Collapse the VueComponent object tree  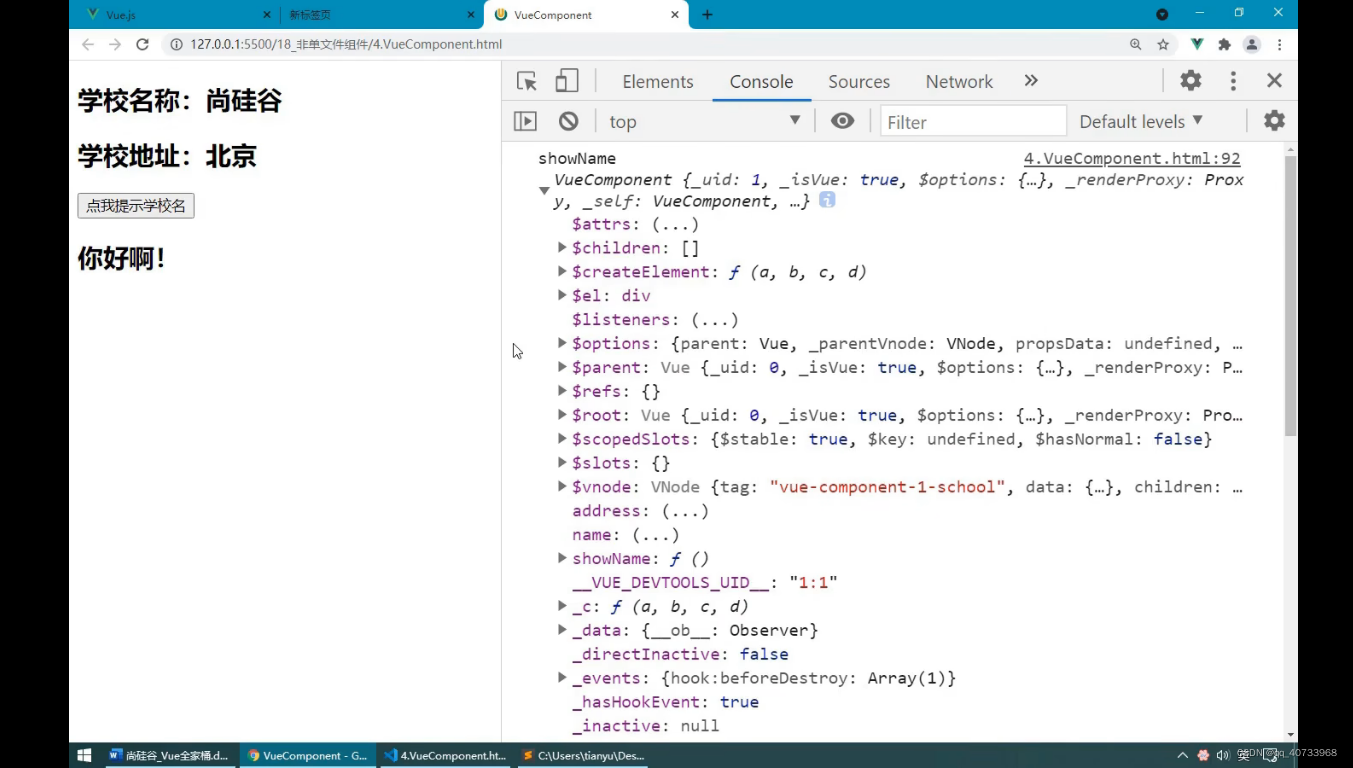pyautogui.click(x=544, y=190)
